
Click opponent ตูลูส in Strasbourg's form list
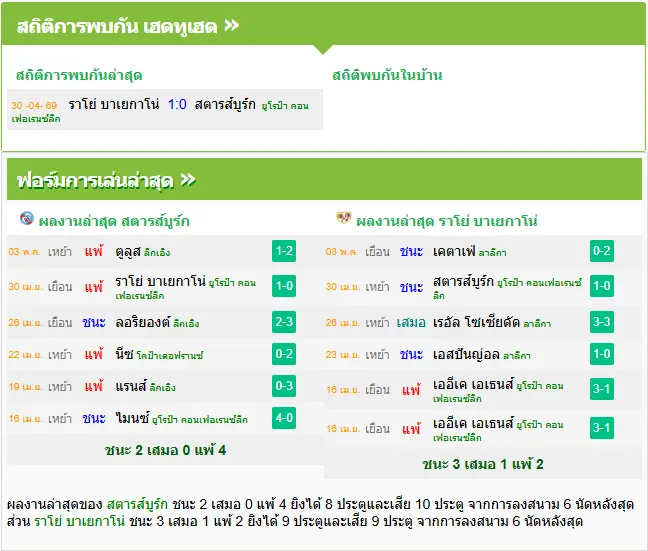[x=128, y=251]
